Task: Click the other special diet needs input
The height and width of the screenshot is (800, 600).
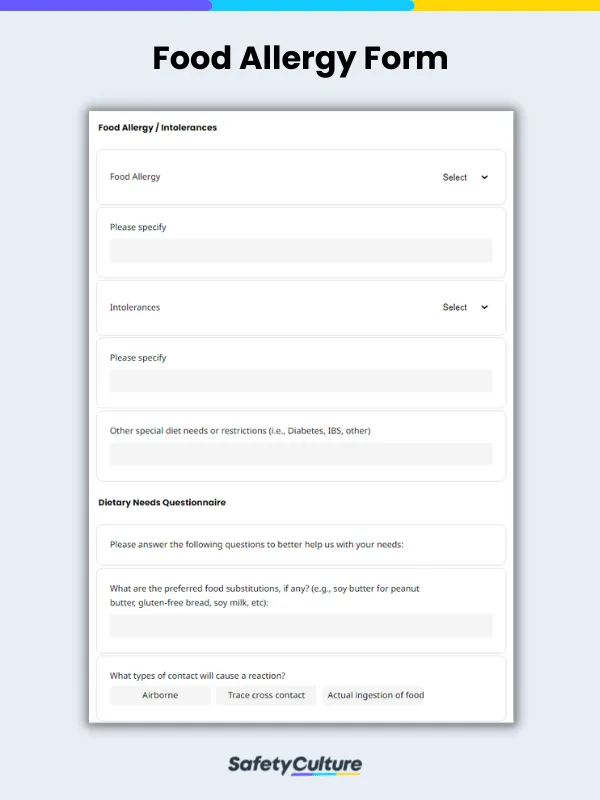Action: [x=300, y=454]
